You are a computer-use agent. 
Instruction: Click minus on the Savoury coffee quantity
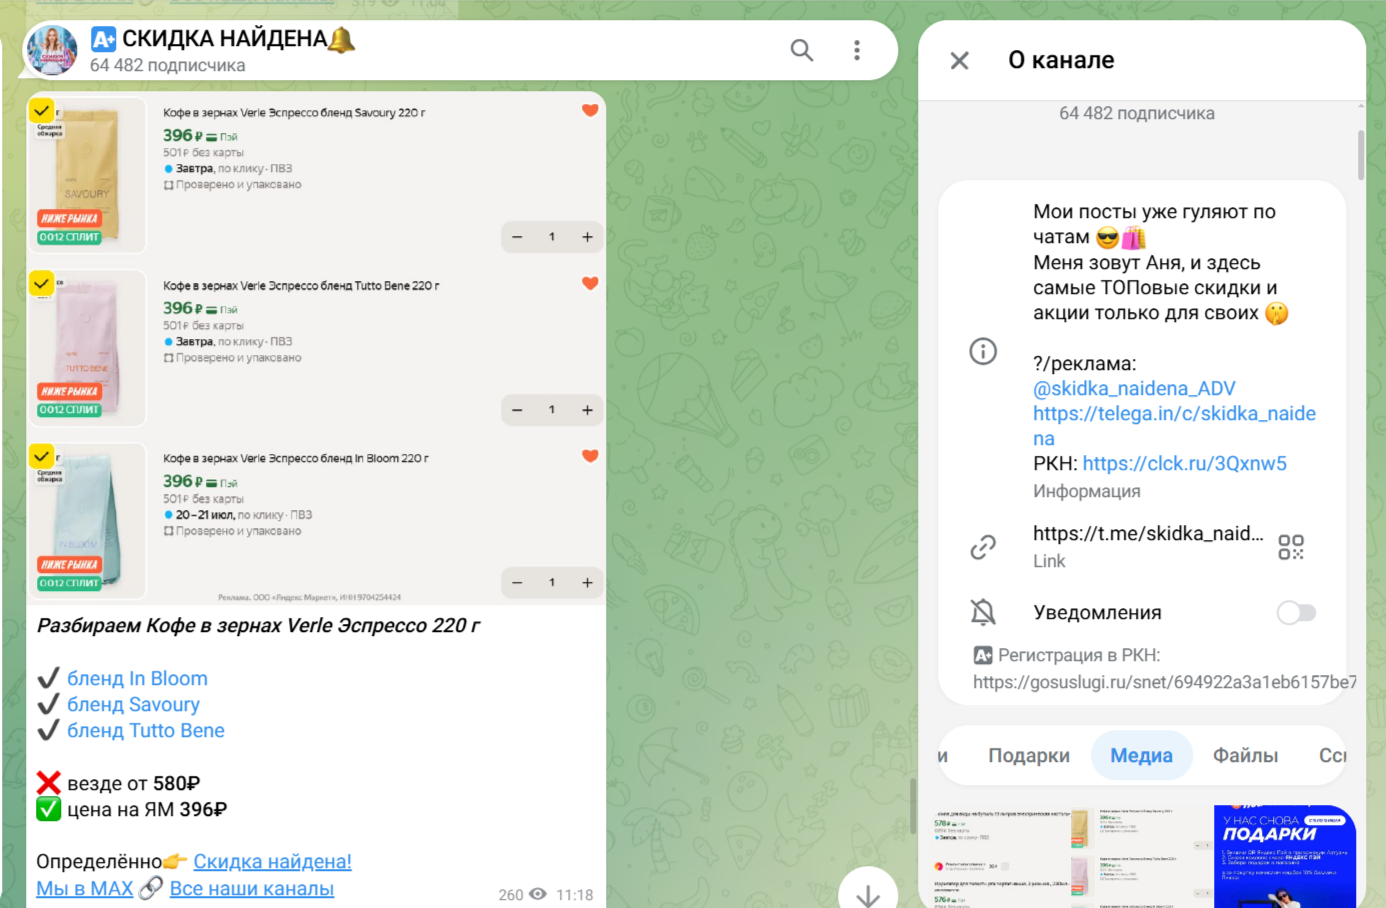(517, 237)
